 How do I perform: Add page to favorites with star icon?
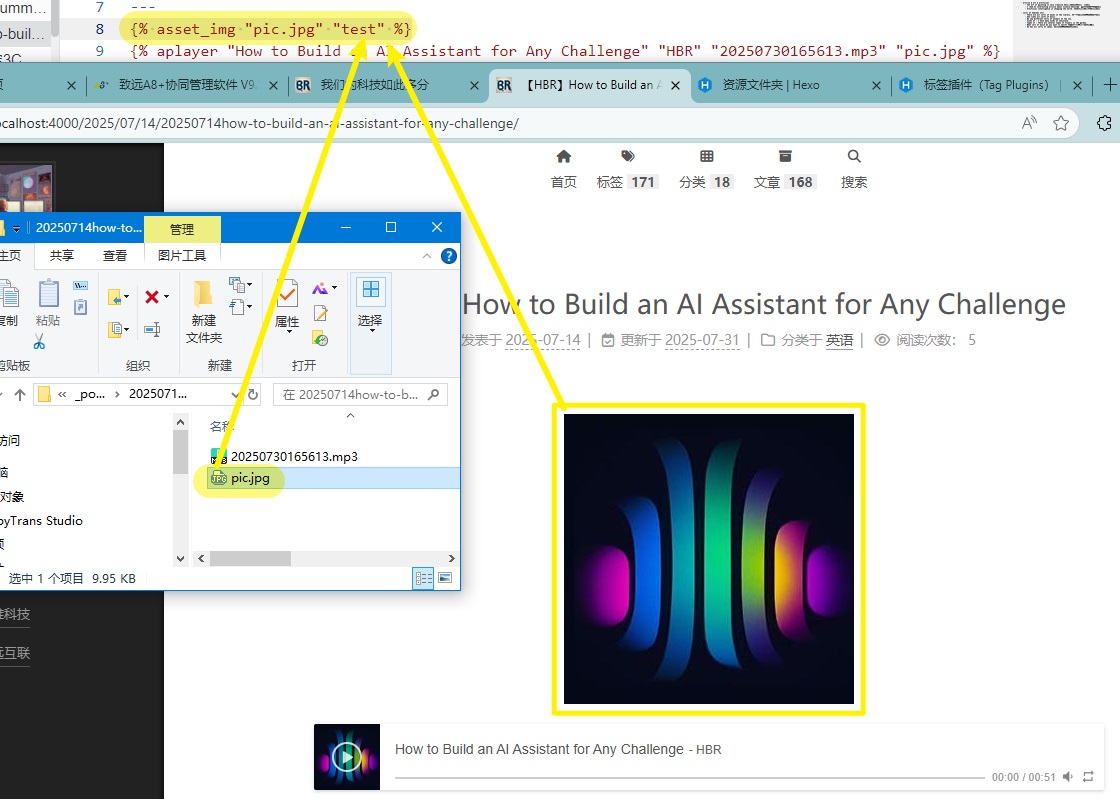[1061, 123]
